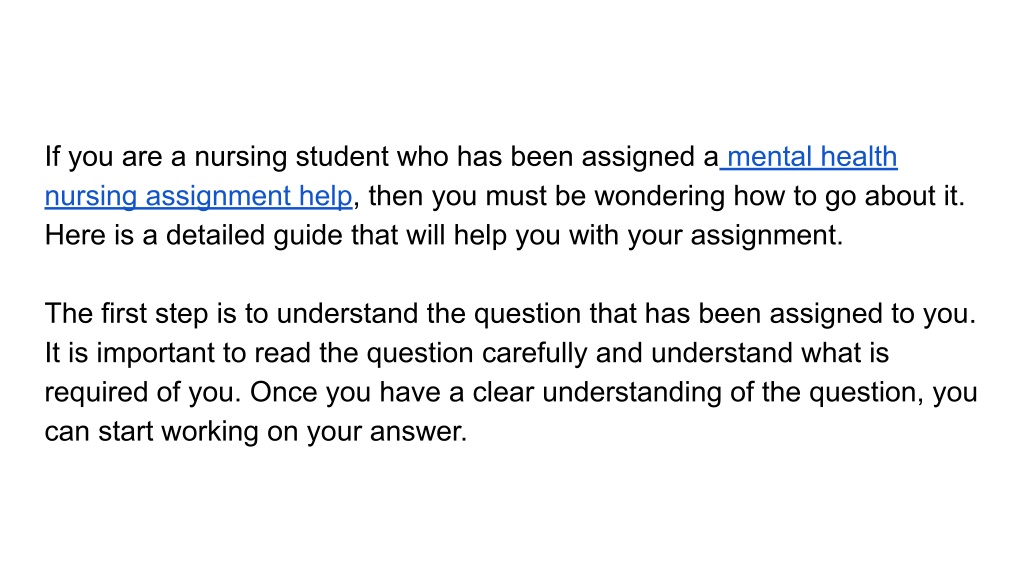Open the 'mental health' hyperlink text
The width and height of the screenshot is (1024, 576).
[x=812, y=157]
